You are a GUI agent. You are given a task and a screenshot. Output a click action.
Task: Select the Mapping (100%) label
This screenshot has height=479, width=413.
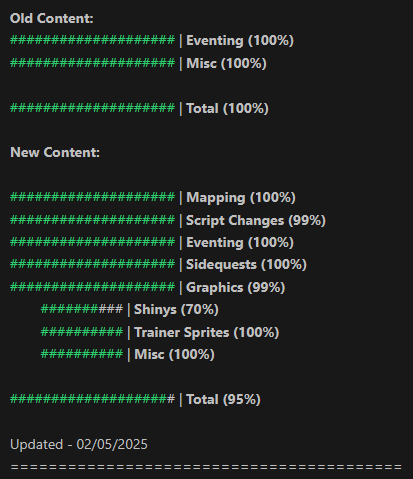coord(241,197)
